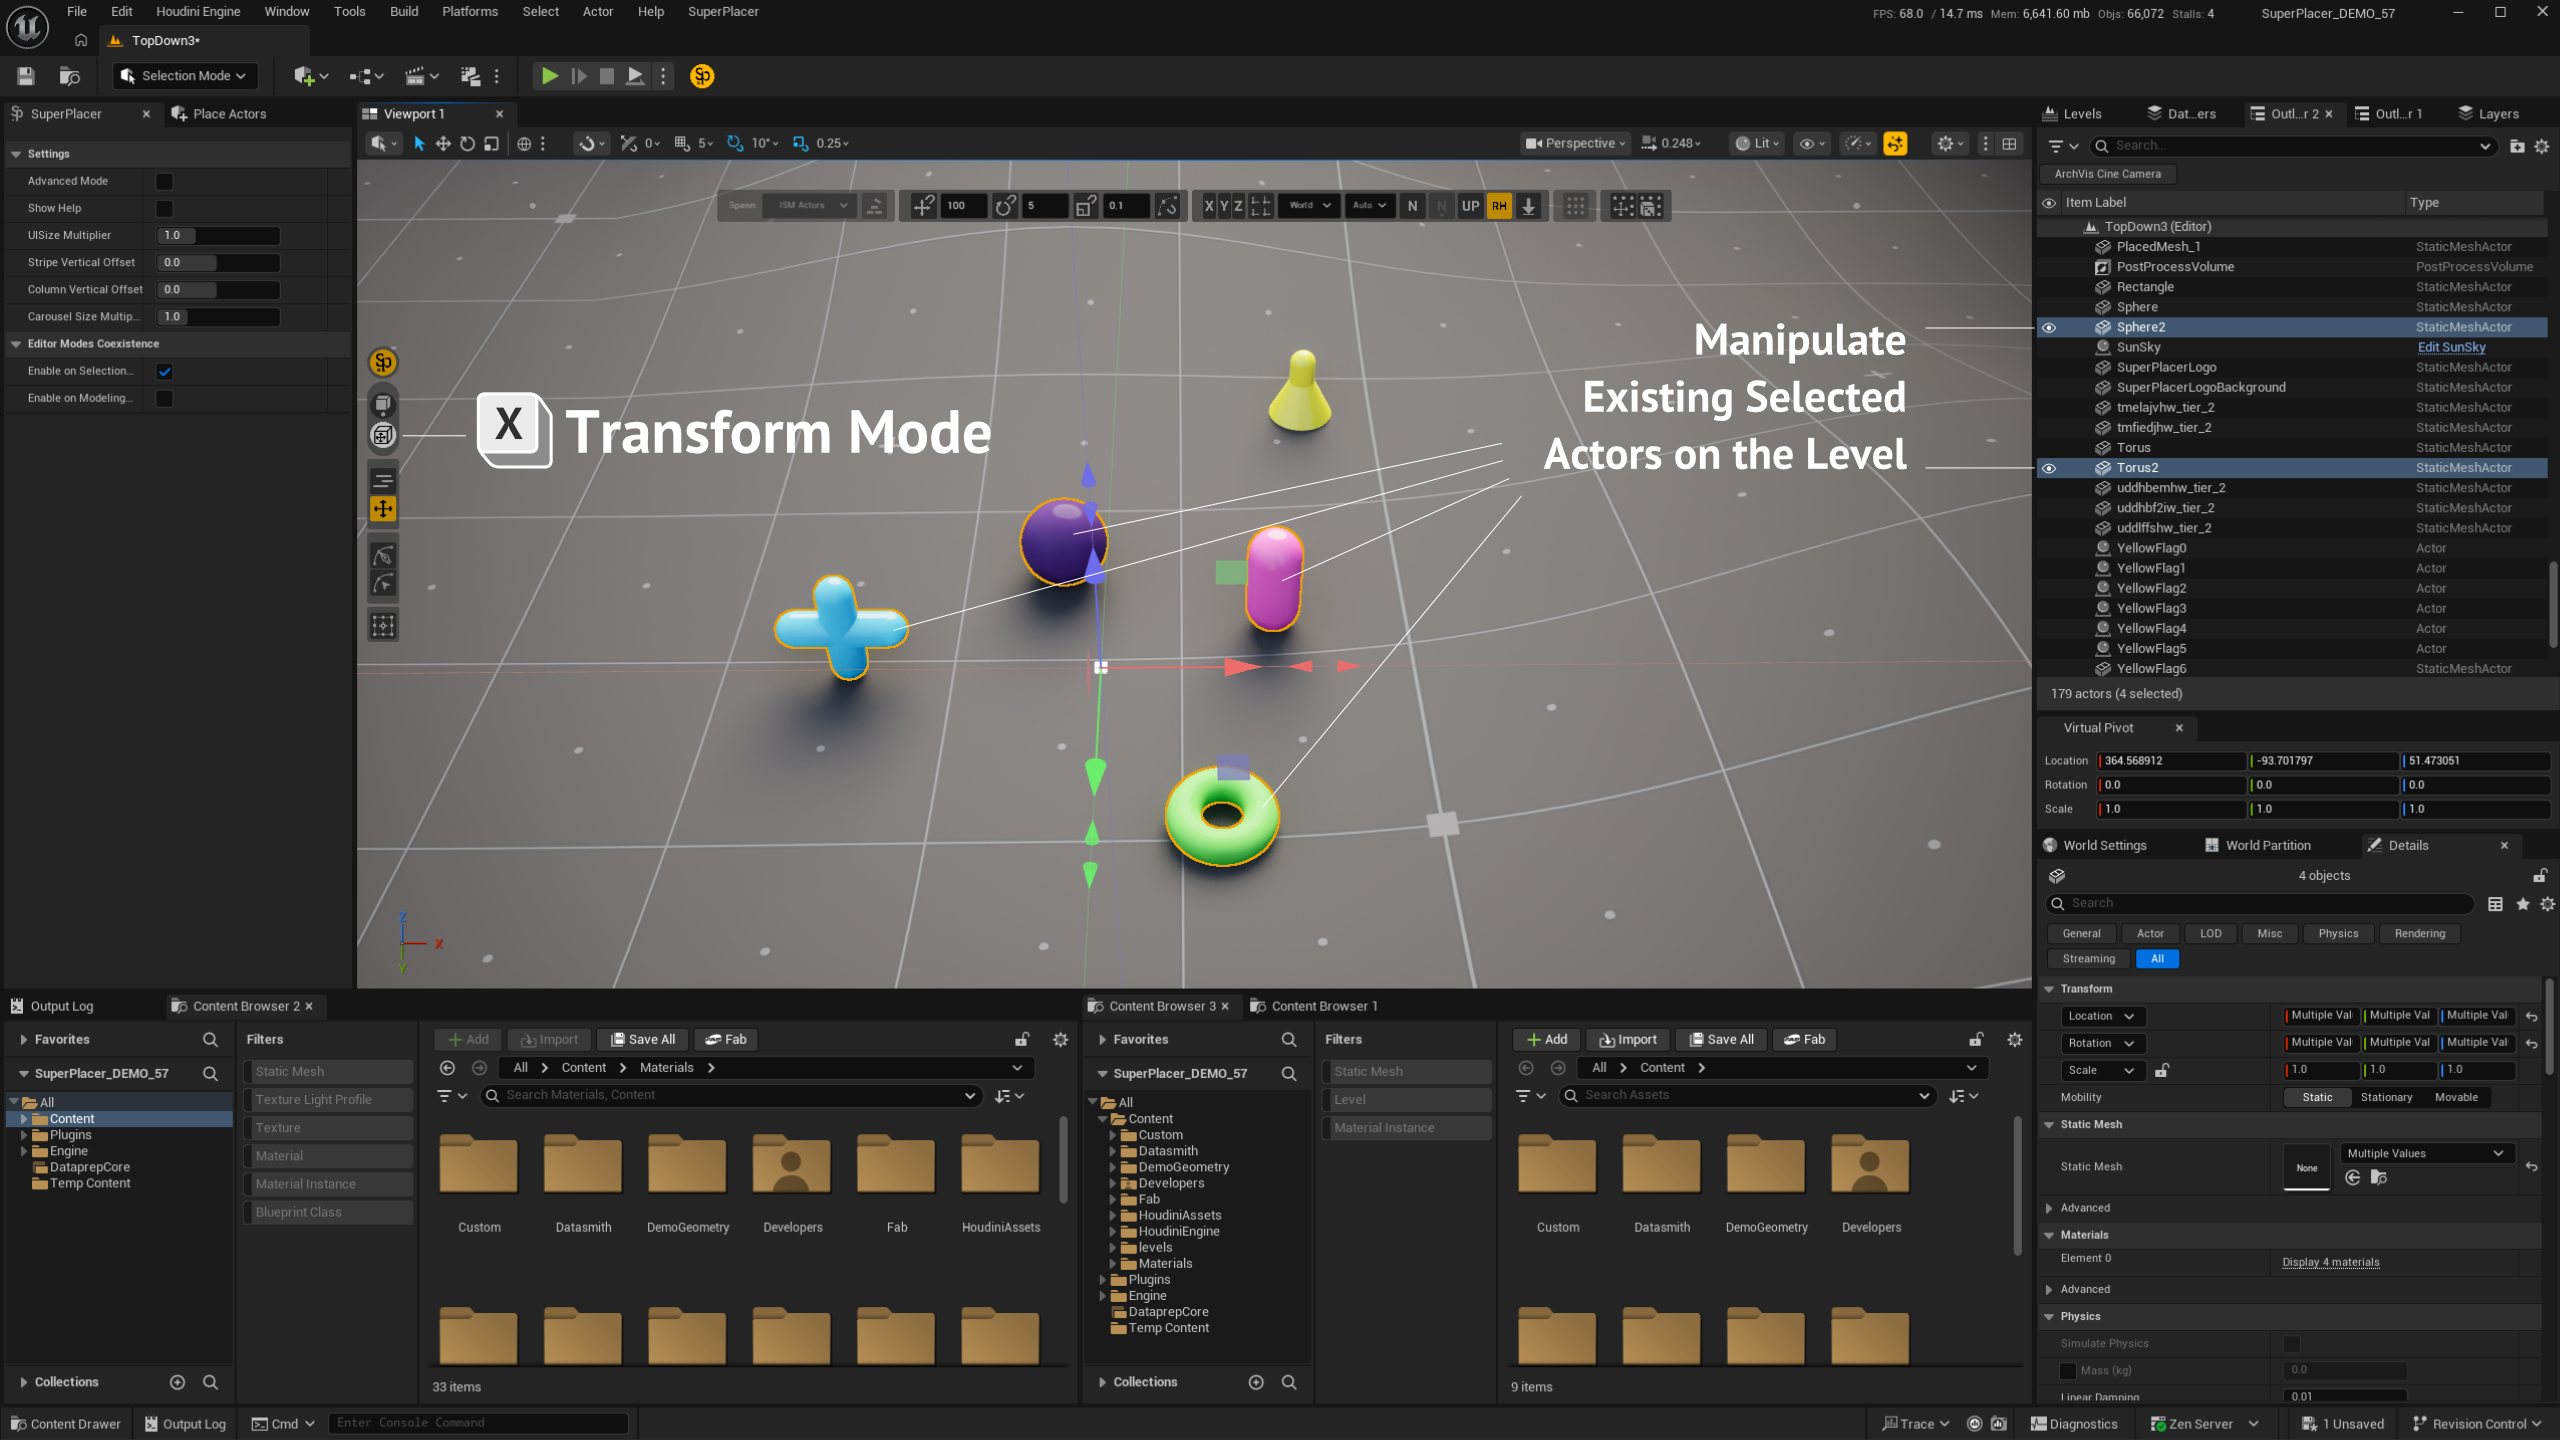The height and width of the screenshot is (1440, 2560).
Task: Uncheck Enable on Selection checkbox
Action: point(164,371)
